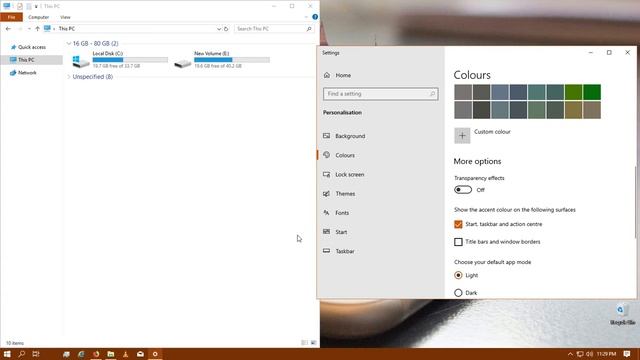640x360 pixels.
Task: Expand the Unspecified (8) group
Action: 69,77
